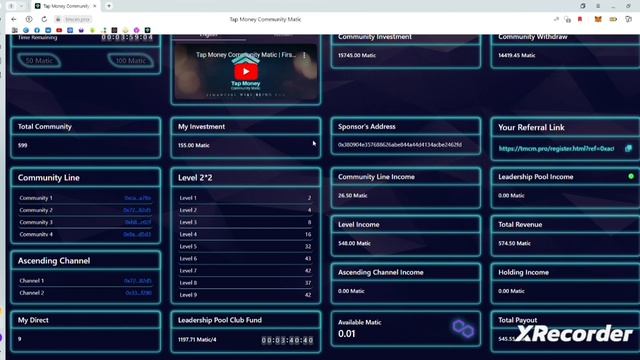Click the My Direct count 9
640x360 pixels.
pyautogui.click(x=20, y=339)
